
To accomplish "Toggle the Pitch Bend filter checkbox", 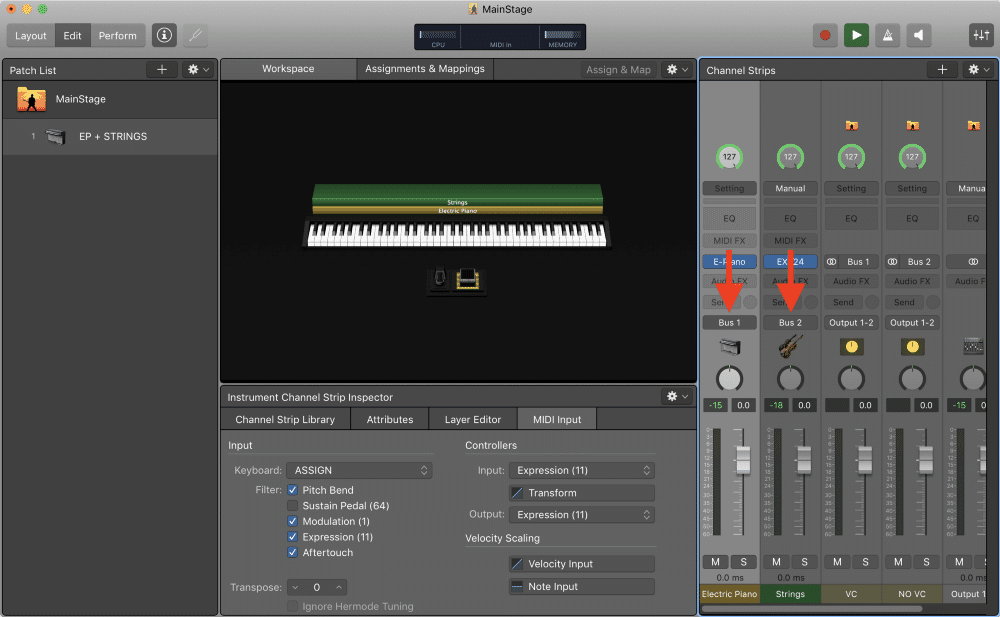I will (293, 490).
